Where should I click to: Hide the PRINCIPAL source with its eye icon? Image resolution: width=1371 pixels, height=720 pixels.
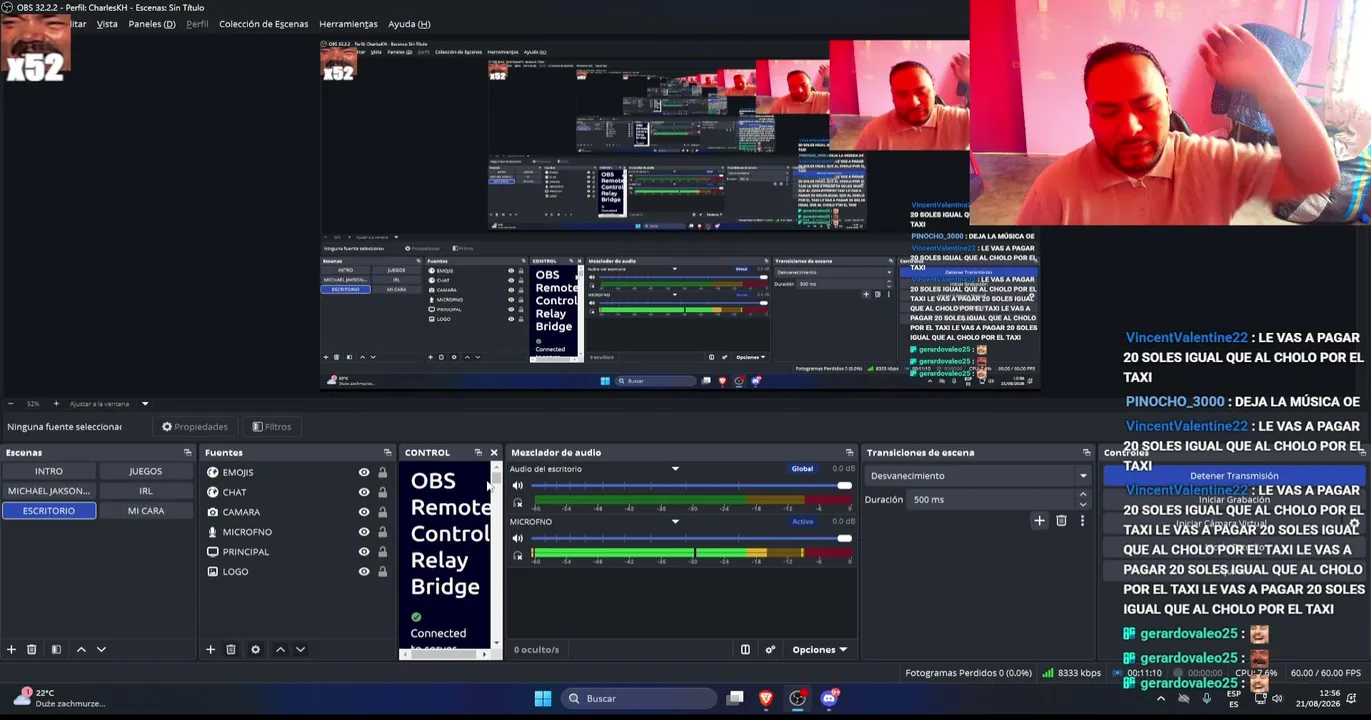coord(364,552)
